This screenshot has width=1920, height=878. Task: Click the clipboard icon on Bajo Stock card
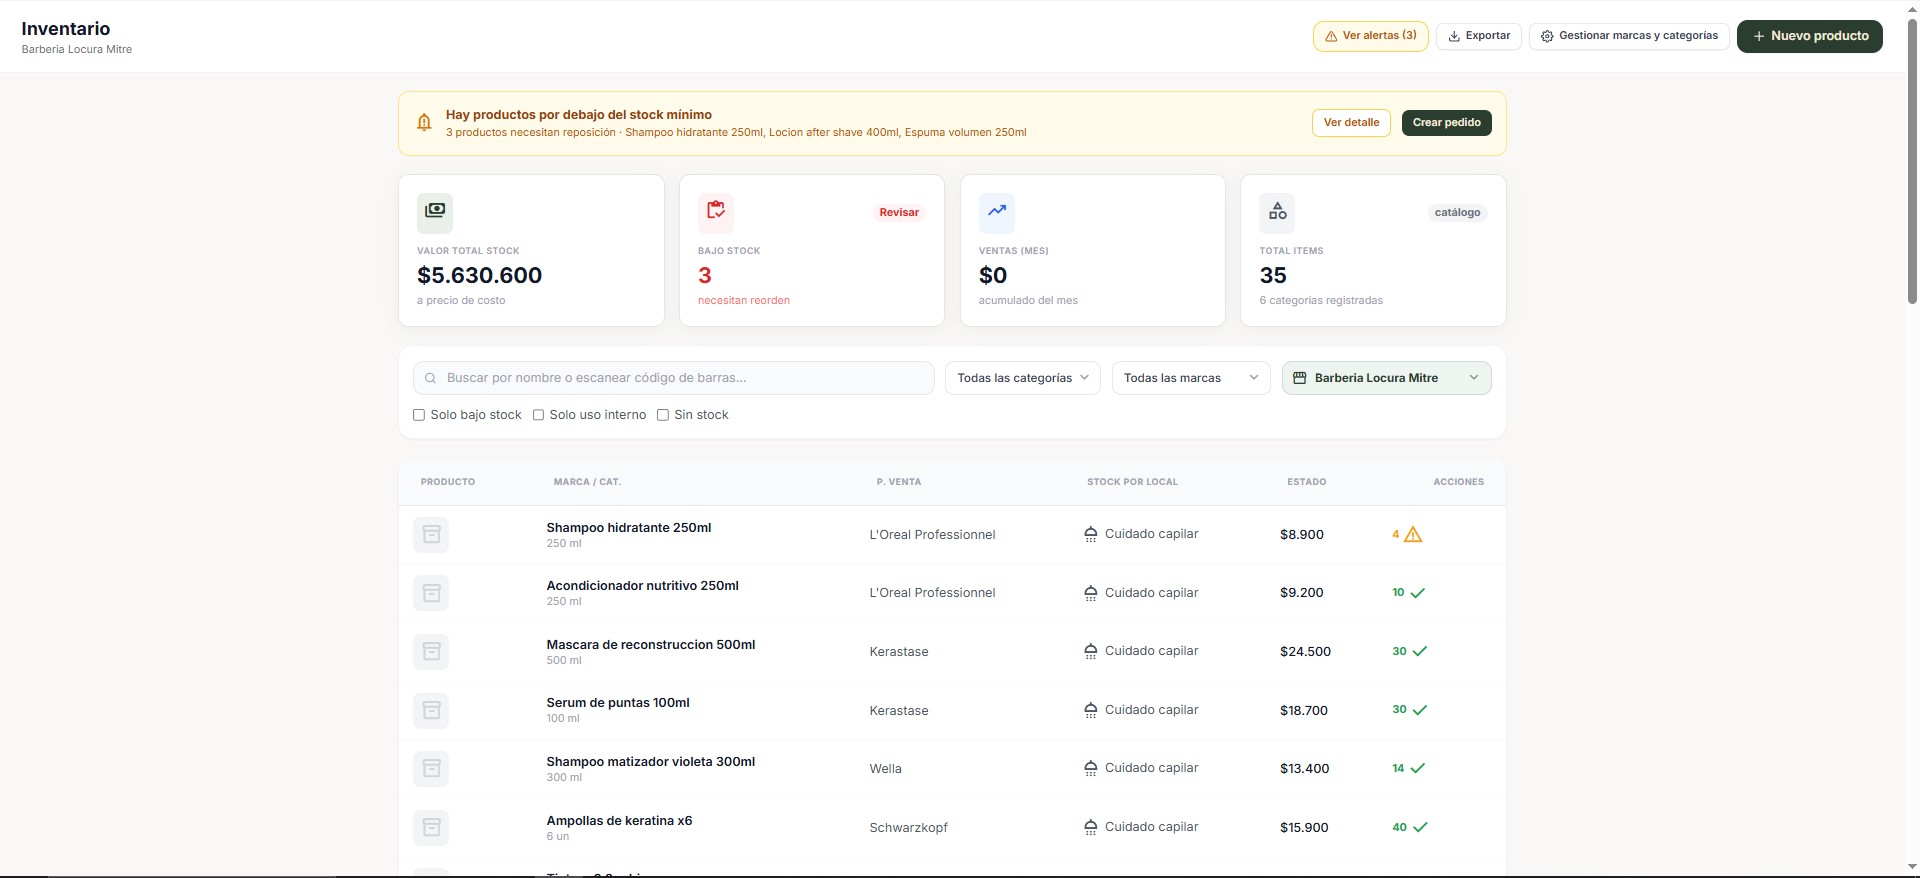716,211
